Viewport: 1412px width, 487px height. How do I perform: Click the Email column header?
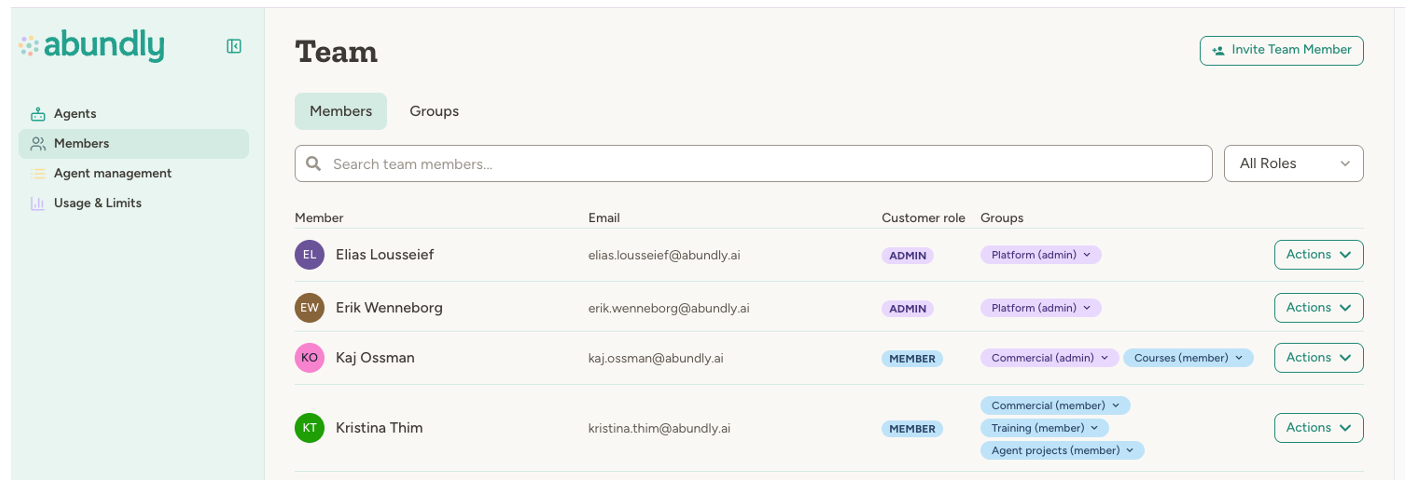pos(604,217)
